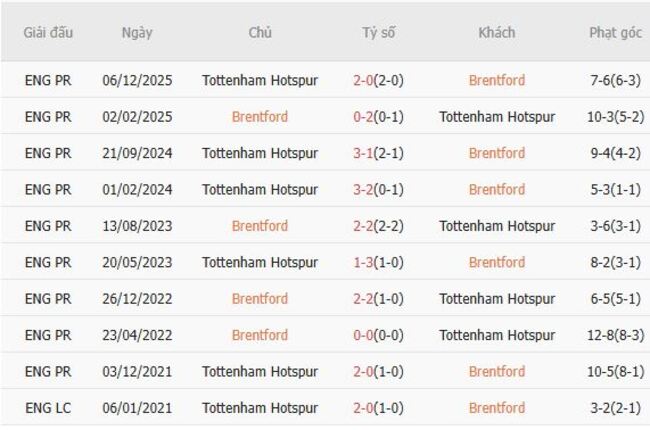Image resolution: width=650 pixels, height=430 pixels.
Task: Click the "Giải đấu" column header
Action: [48, 33]
